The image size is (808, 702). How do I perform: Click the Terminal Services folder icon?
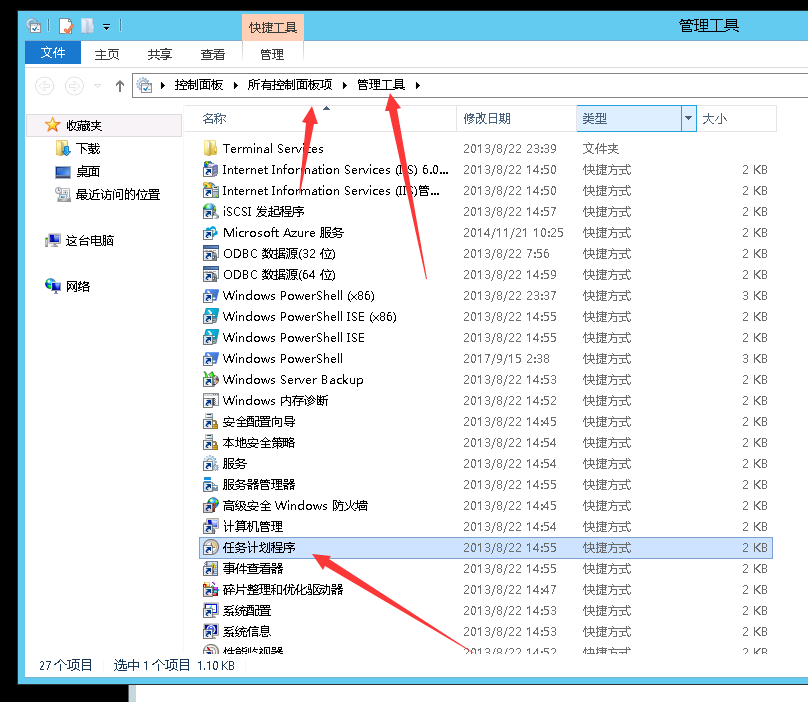(x=210, y=148)
